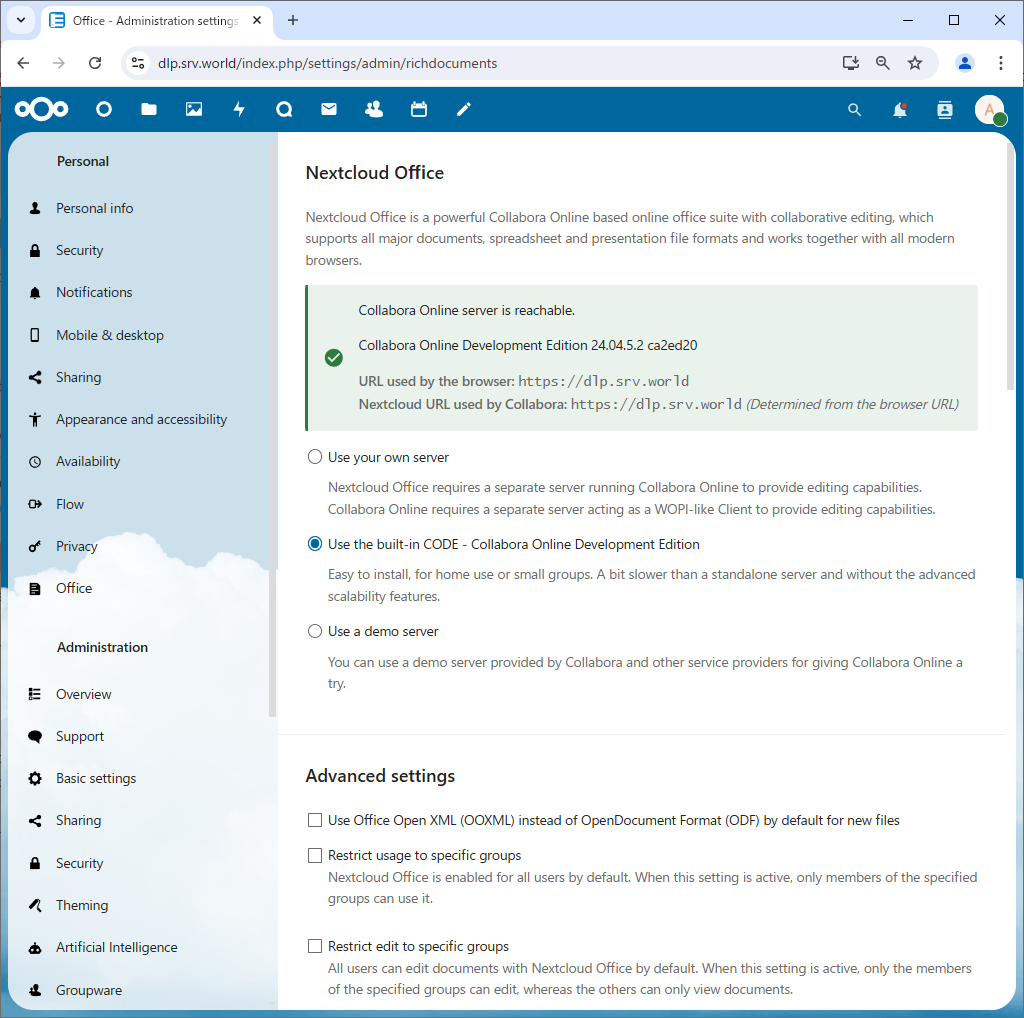1024x1018 pixels.
Task: Click the browser back arrow
Action: pyautogui.click(x=24, y=63)
